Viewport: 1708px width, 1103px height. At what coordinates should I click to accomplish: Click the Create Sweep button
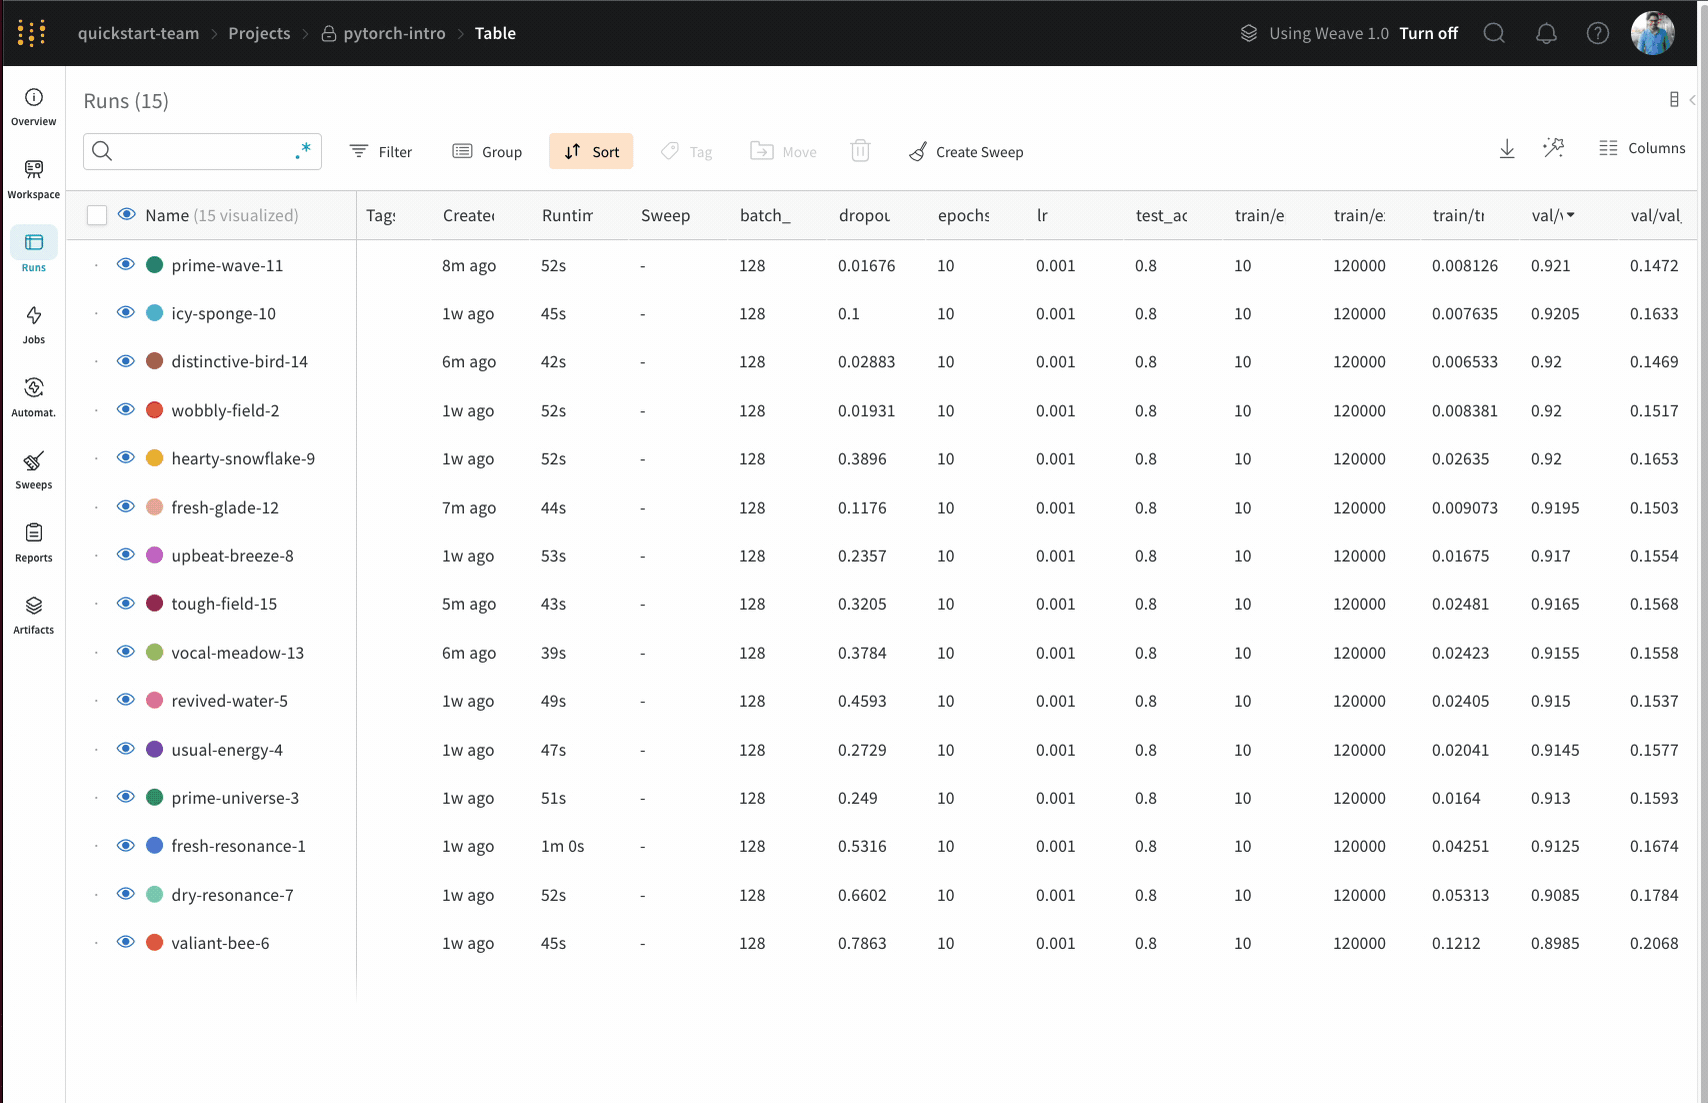pyautogui.click(x=965, y=151)
